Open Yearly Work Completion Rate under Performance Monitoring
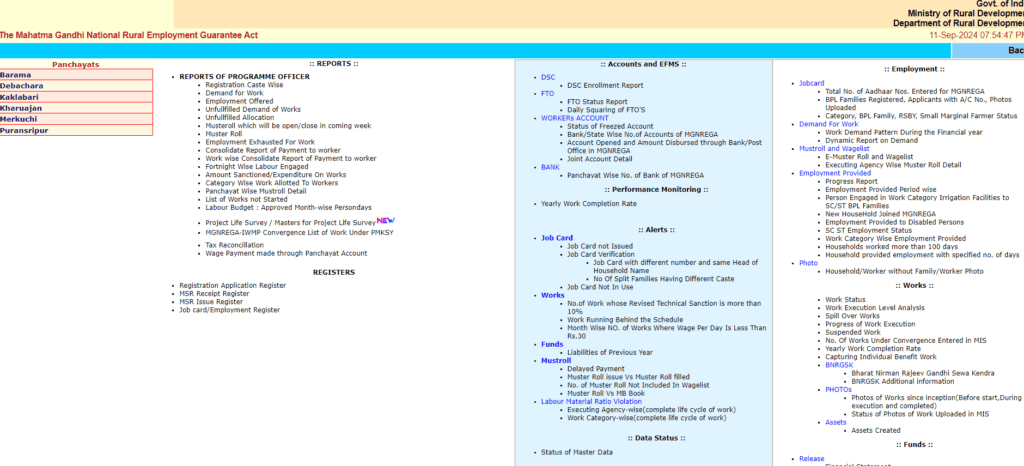The width and height of the screenshot is (1024, 466). (588, 204)
